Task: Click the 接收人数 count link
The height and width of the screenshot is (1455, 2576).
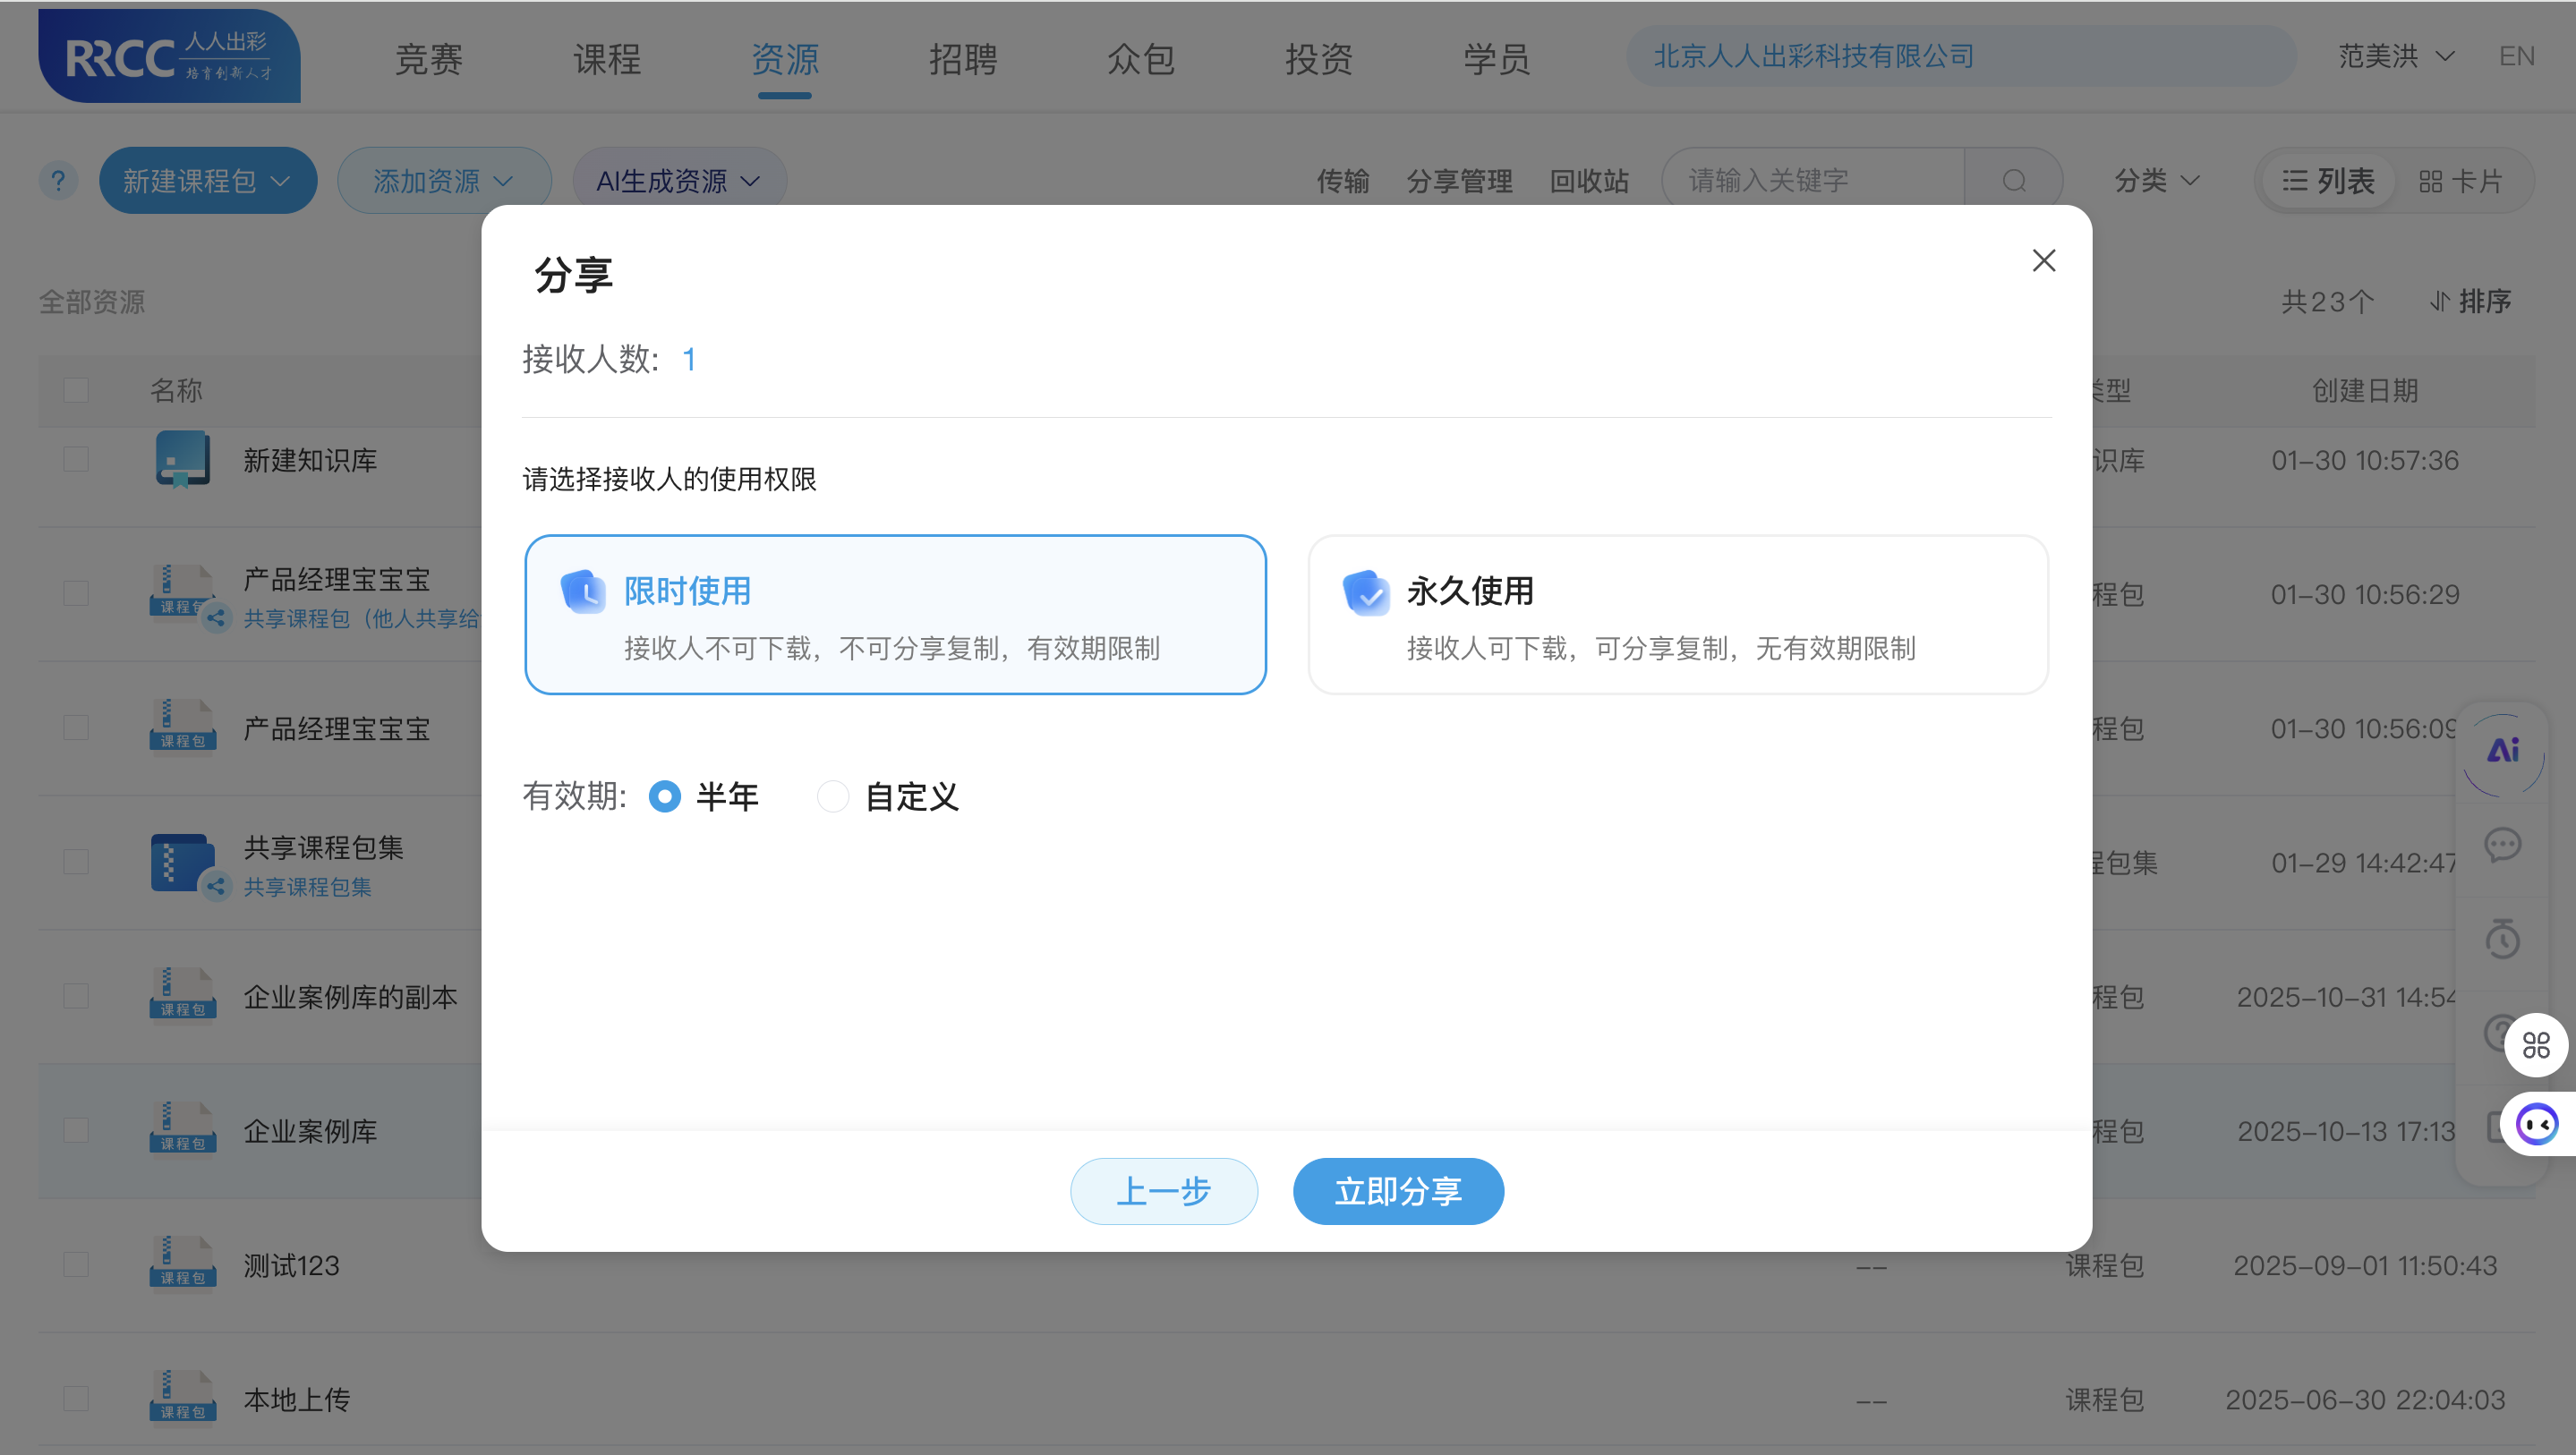Action: 690,359
